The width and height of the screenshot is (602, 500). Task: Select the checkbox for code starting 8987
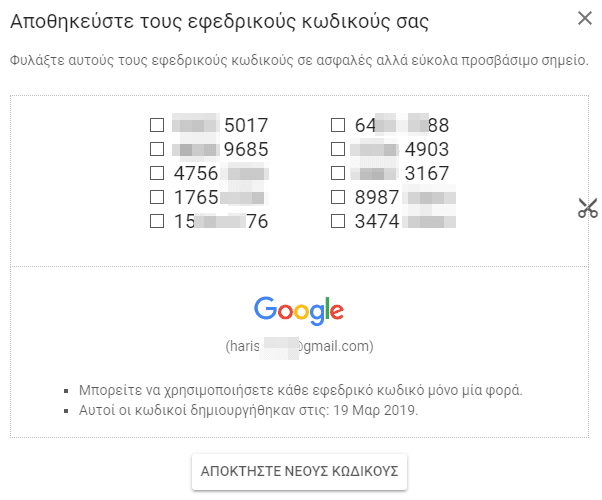coord(338,197)
